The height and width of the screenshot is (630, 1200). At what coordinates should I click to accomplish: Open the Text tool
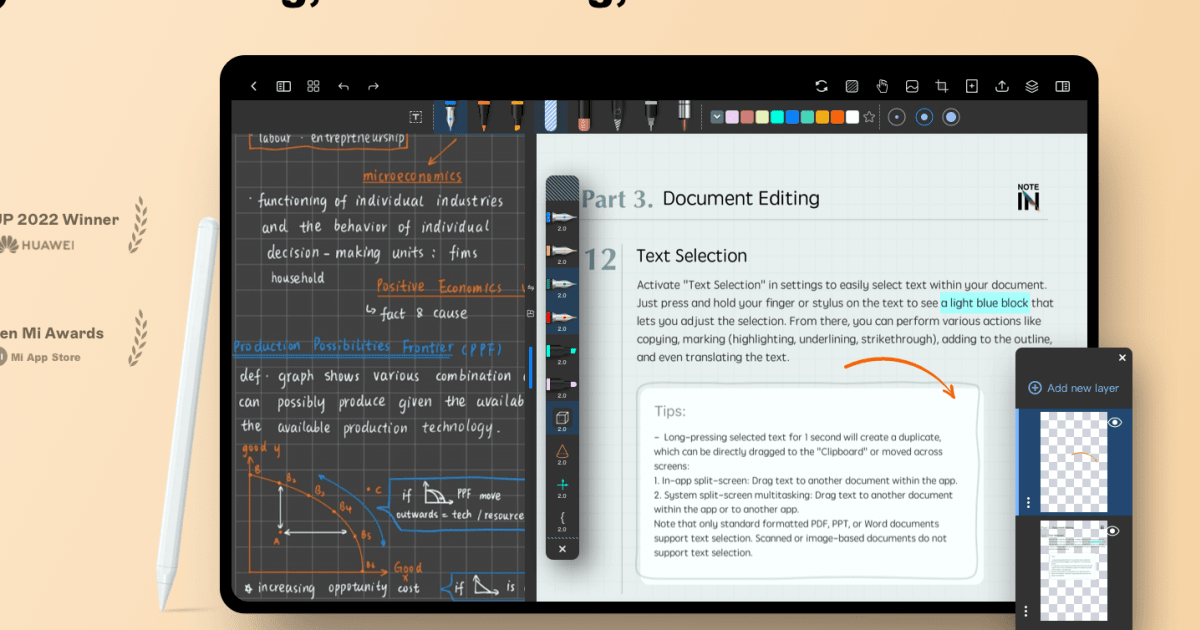click(415, 116)
